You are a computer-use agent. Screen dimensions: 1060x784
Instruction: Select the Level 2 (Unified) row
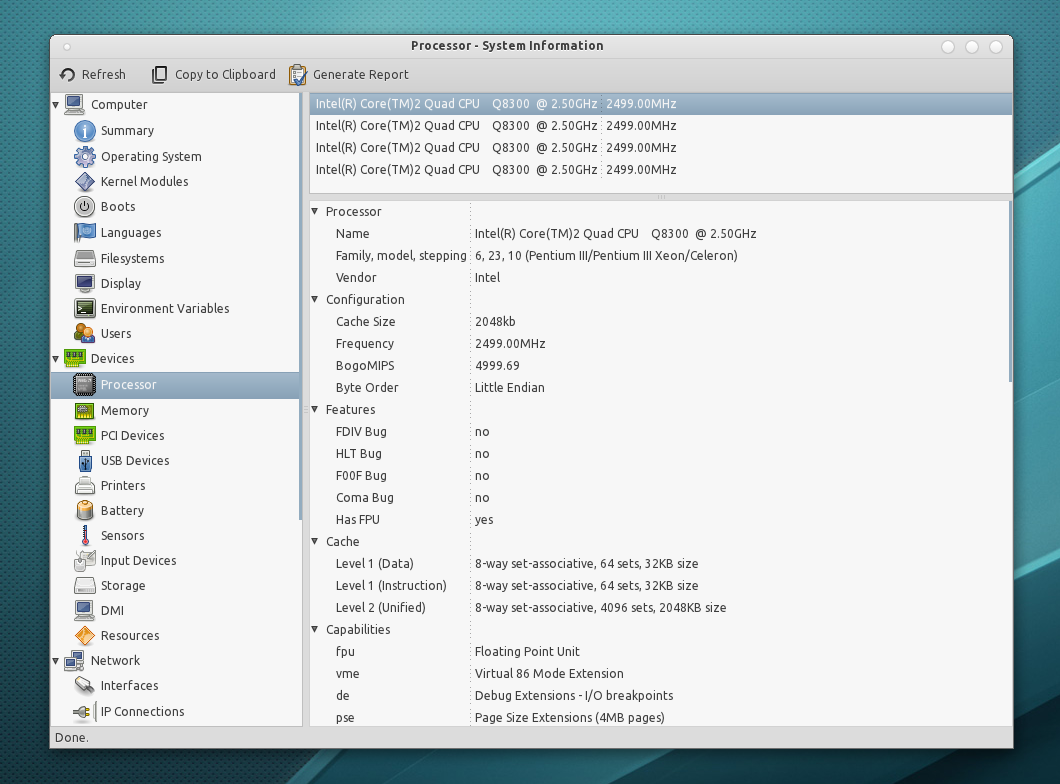[660, 608]
